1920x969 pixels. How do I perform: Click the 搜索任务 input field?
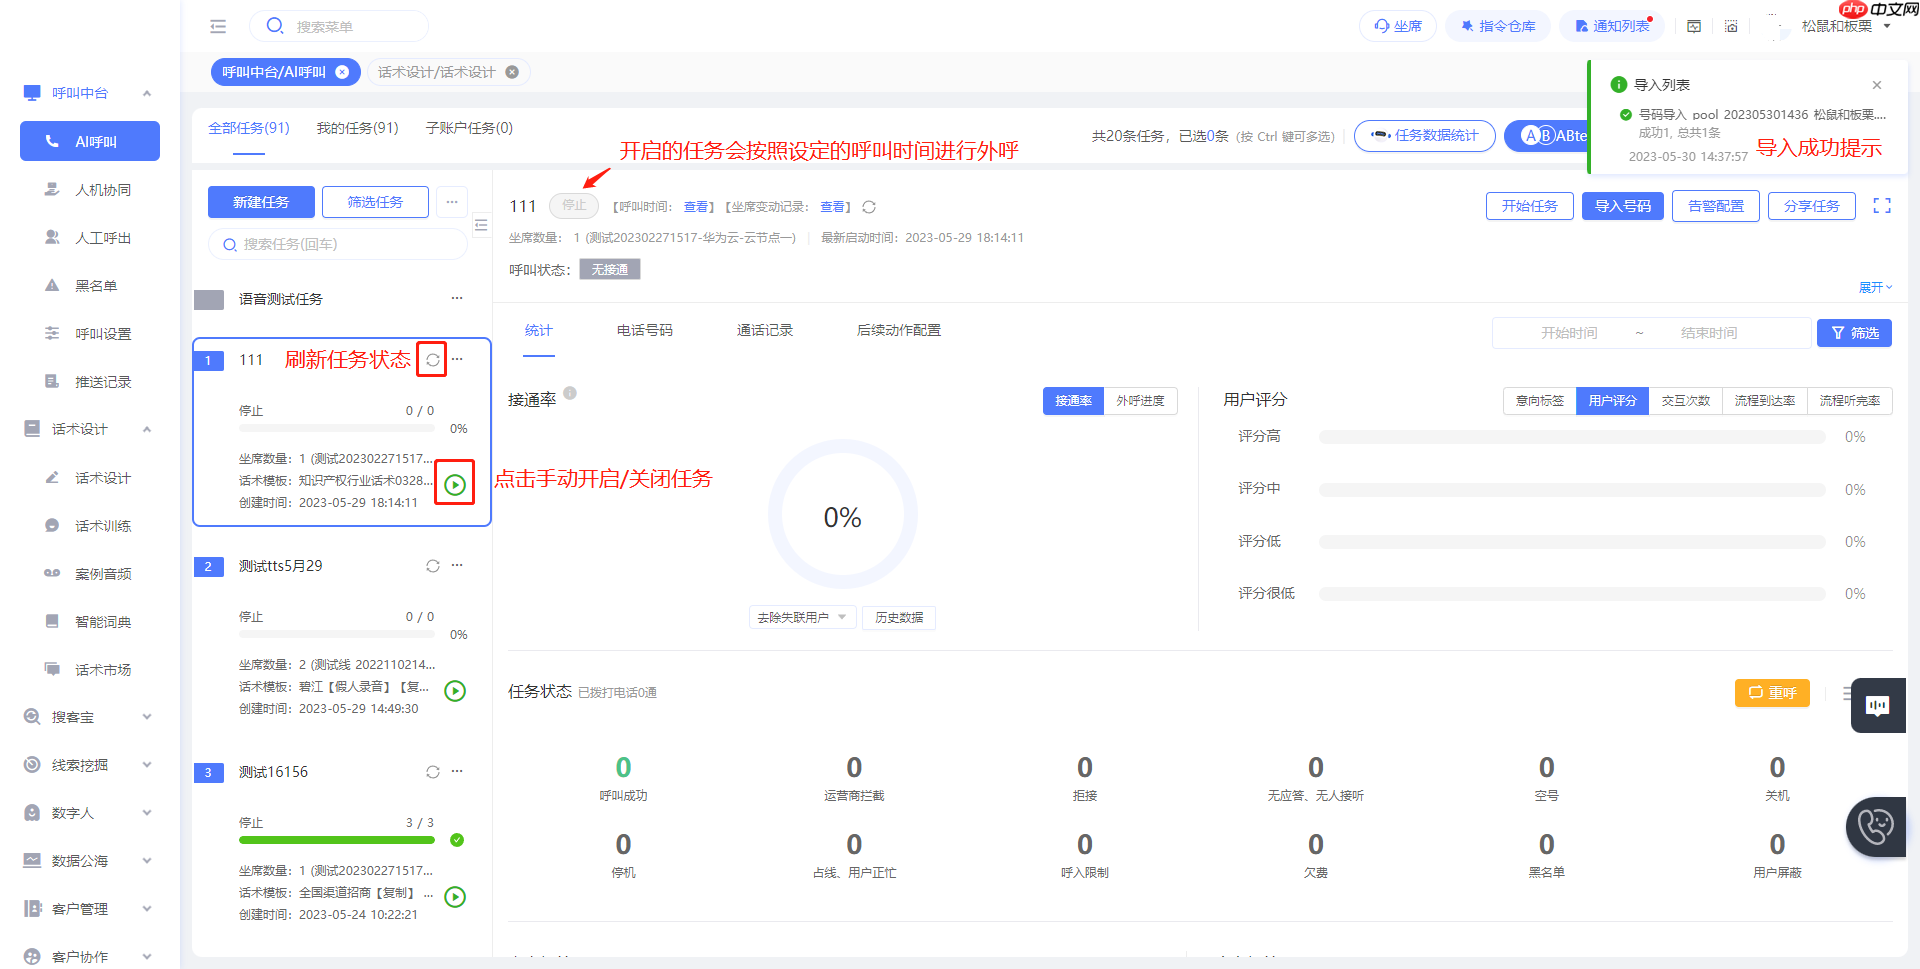point(338,244)
